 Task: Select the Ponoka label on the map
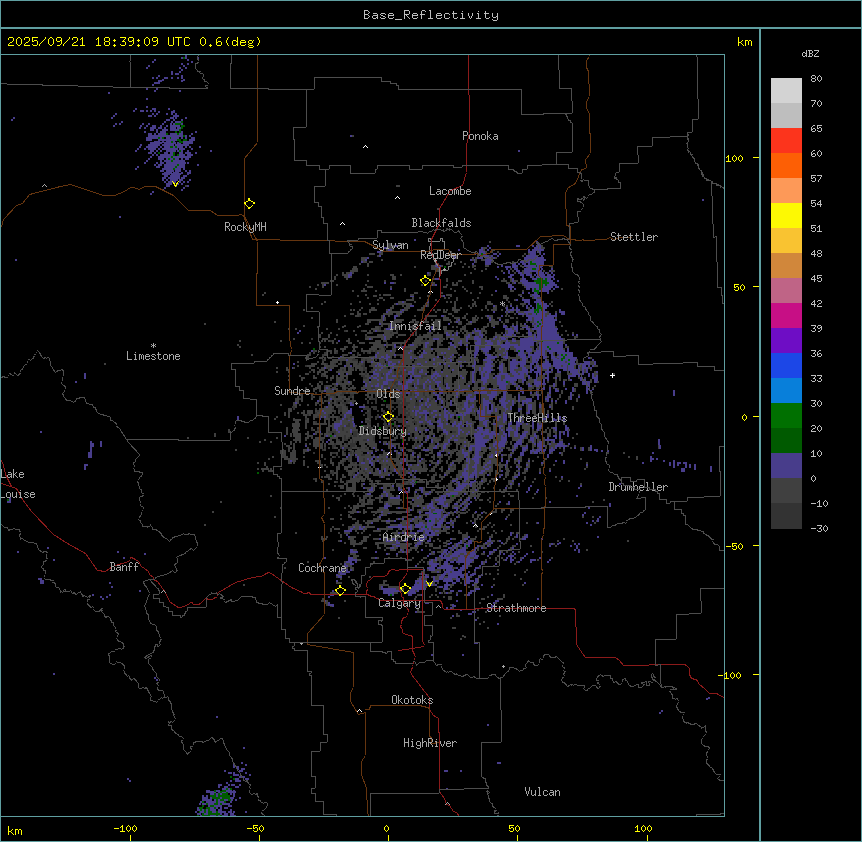click(x=480, y=136)
